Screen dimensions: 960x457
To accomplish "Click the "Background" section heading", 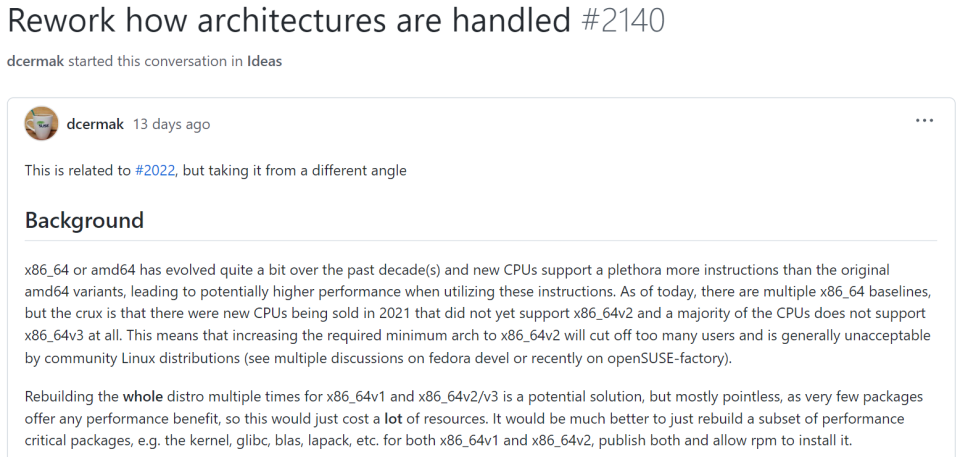I will (x=84, y=220).
